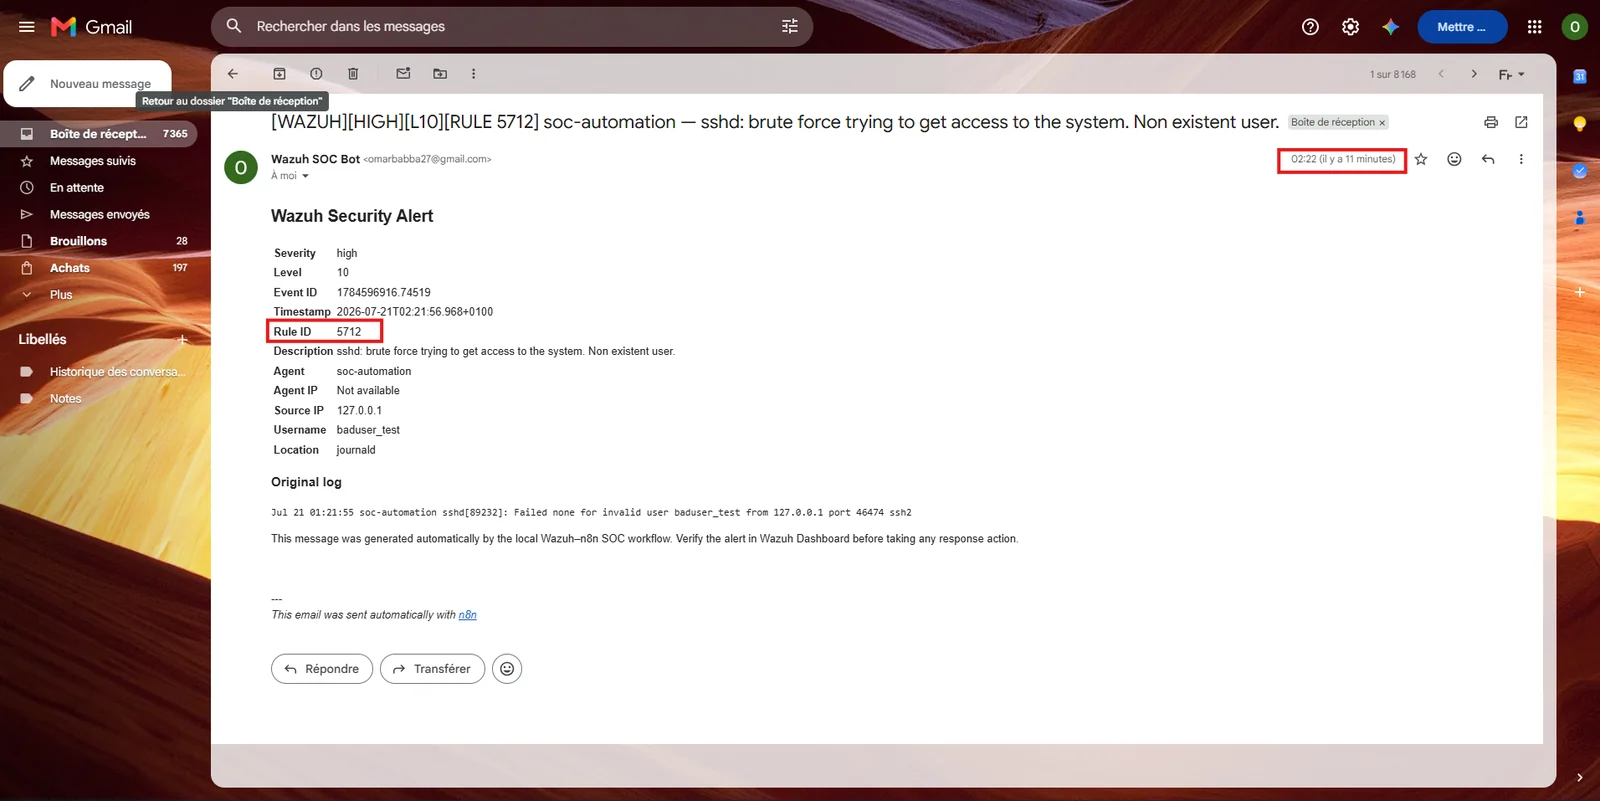Open the input tools Fr dropdown
Image resolution: width=1600 pixels, height=801 pixels.
pos(1511,75)
